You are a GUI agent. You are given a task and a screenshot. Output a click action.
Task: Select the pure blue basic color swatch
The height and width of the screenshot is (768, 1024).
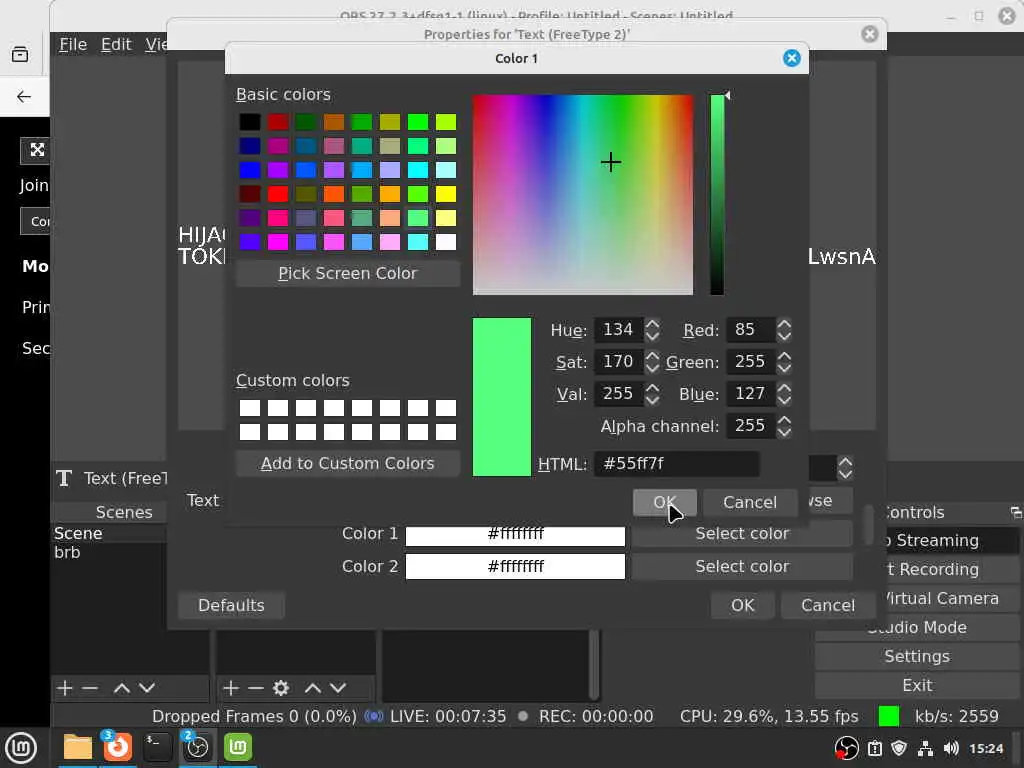pos(249,170)
